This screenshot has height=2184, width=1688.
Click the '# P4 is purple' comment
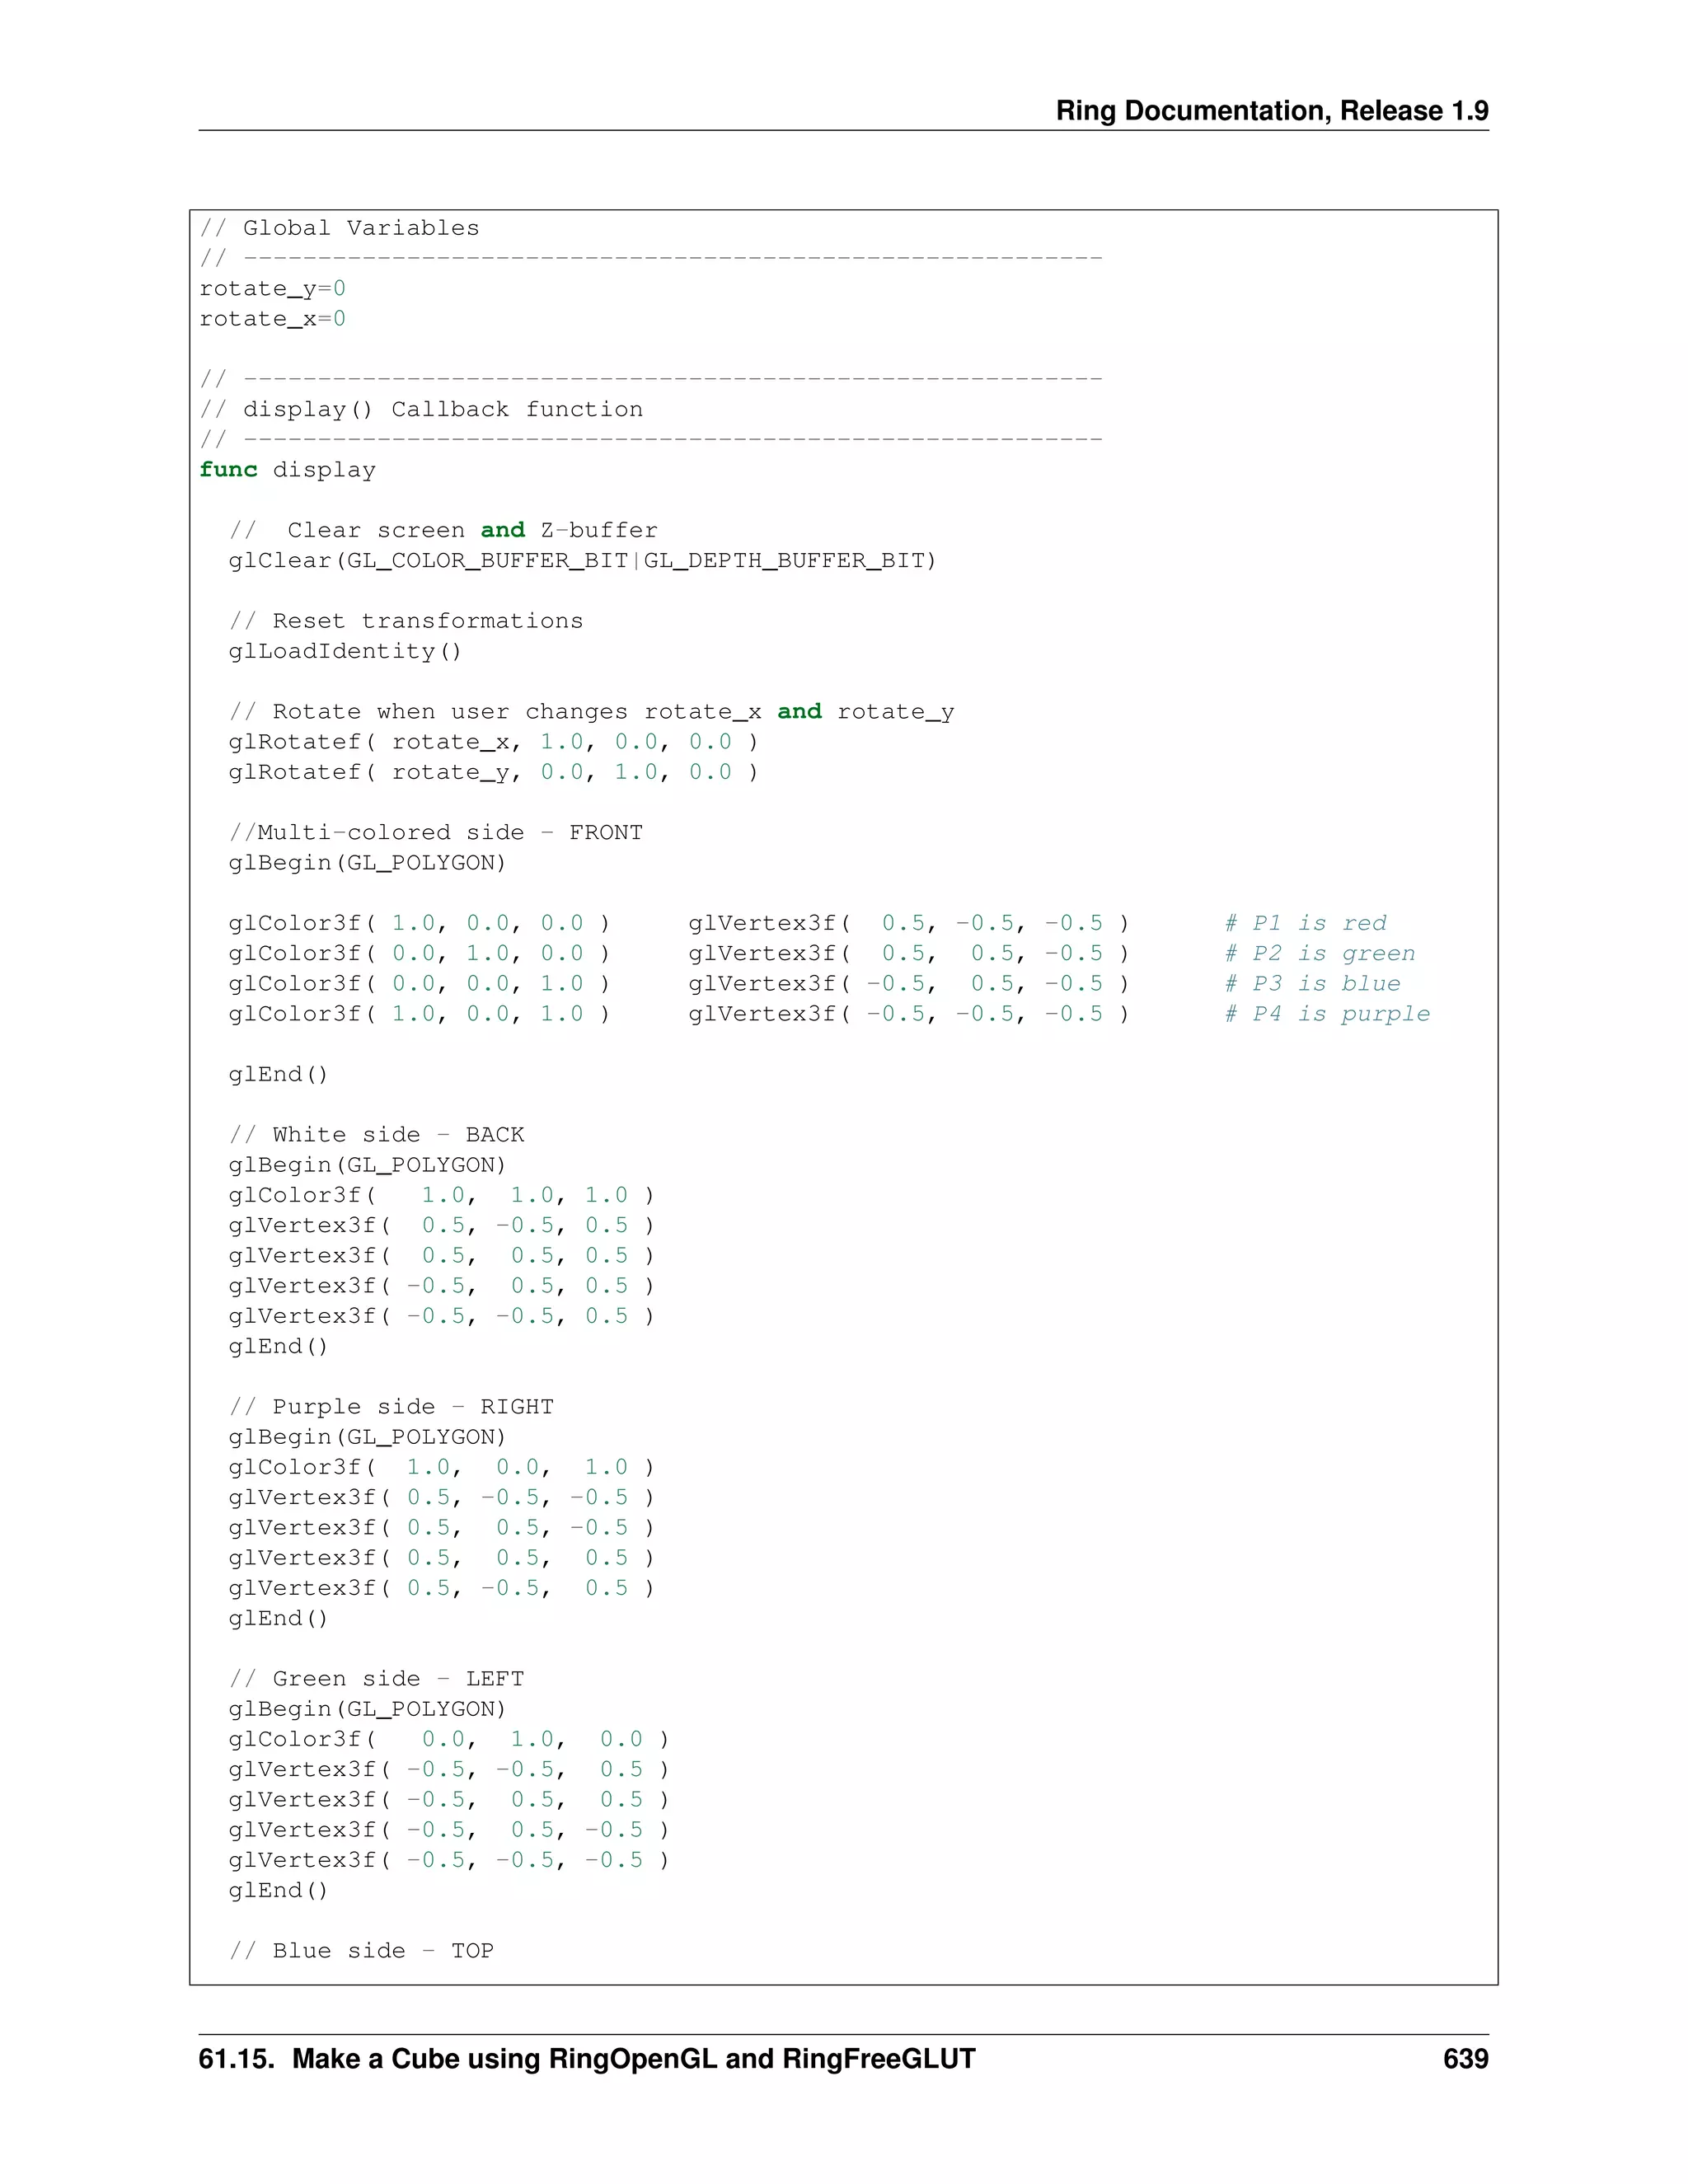pos(1327,1014)
